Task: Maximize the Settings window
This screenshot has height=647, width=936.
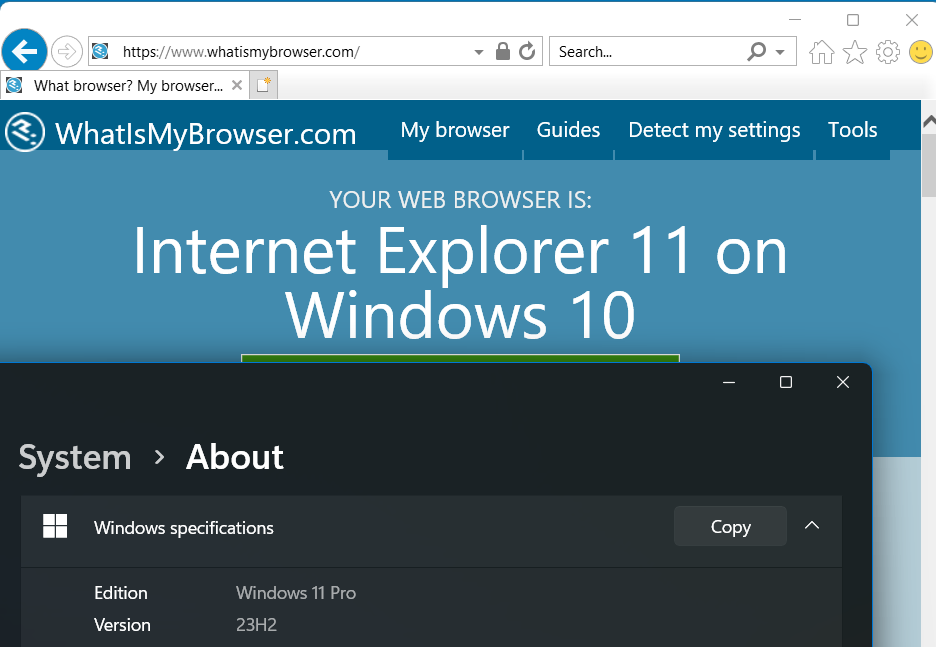Action: (786, 382)
